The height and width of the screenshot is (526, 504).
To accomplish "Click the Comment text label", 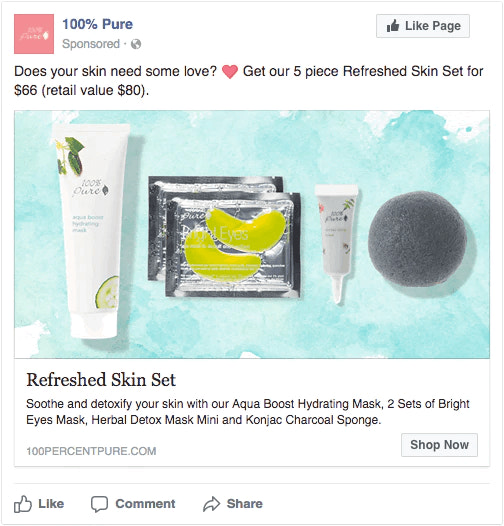I will tap(145, 504).
